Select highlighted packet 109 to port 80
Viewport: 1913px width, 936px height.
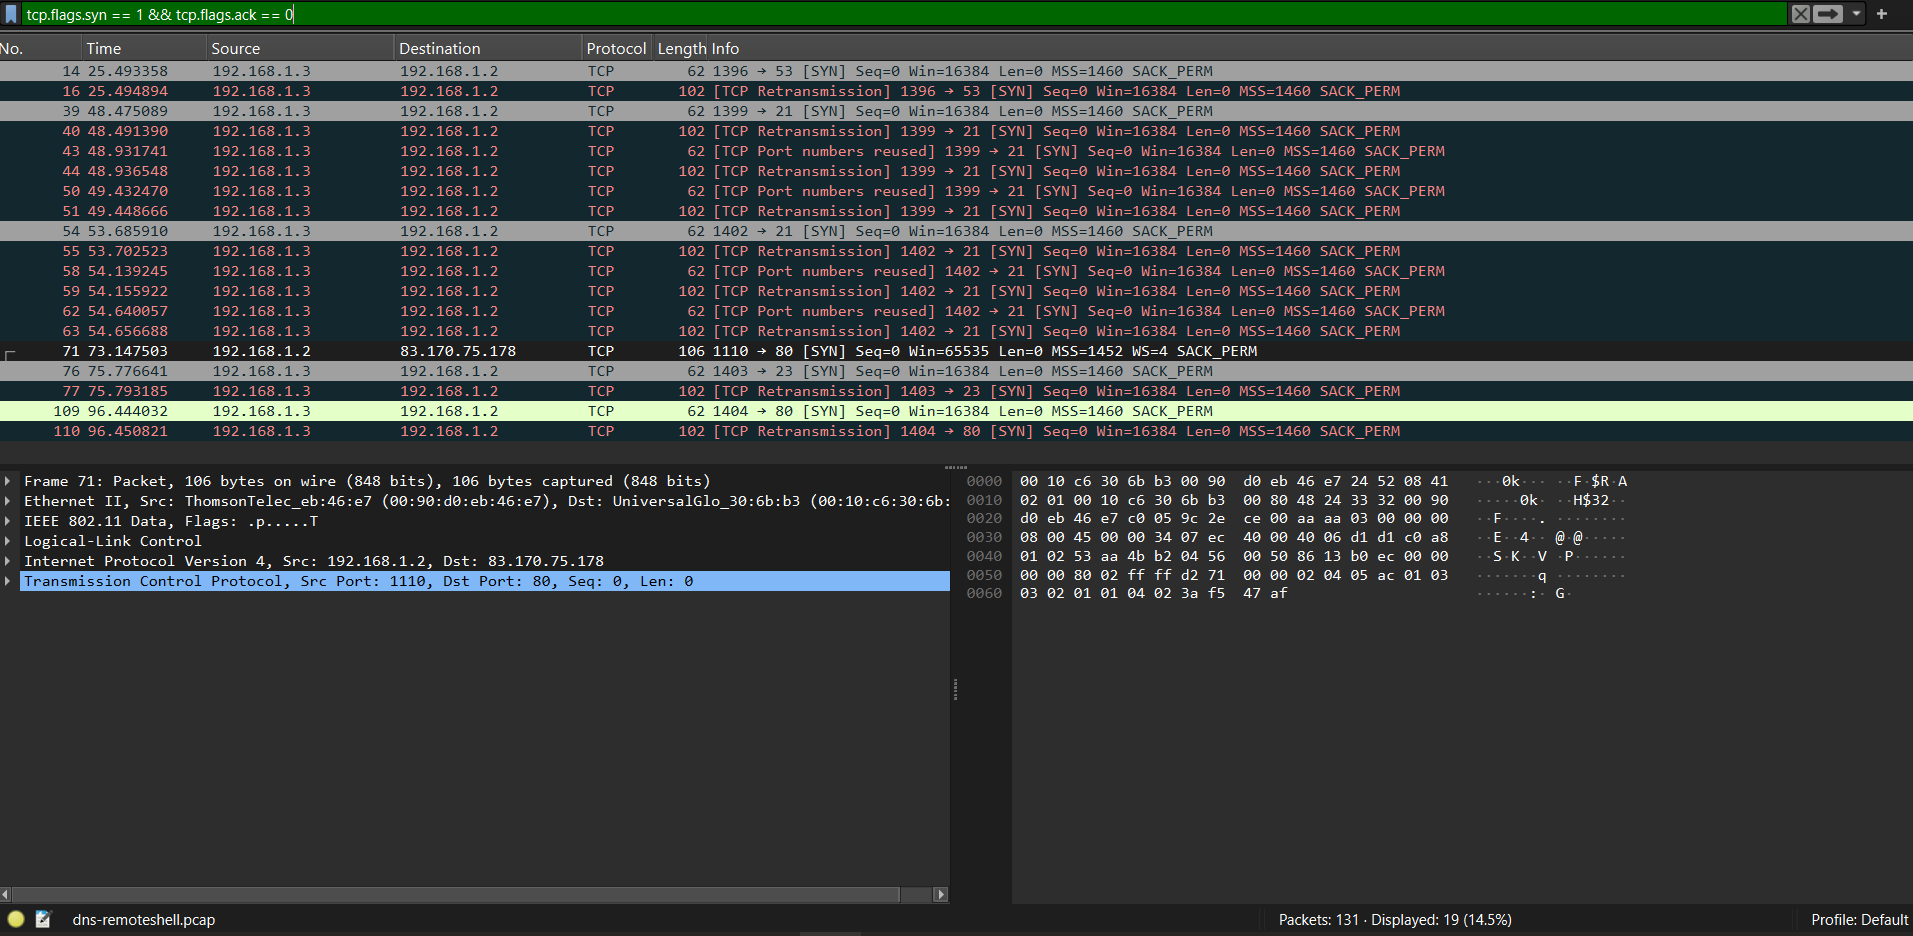(x=956, y=411)
